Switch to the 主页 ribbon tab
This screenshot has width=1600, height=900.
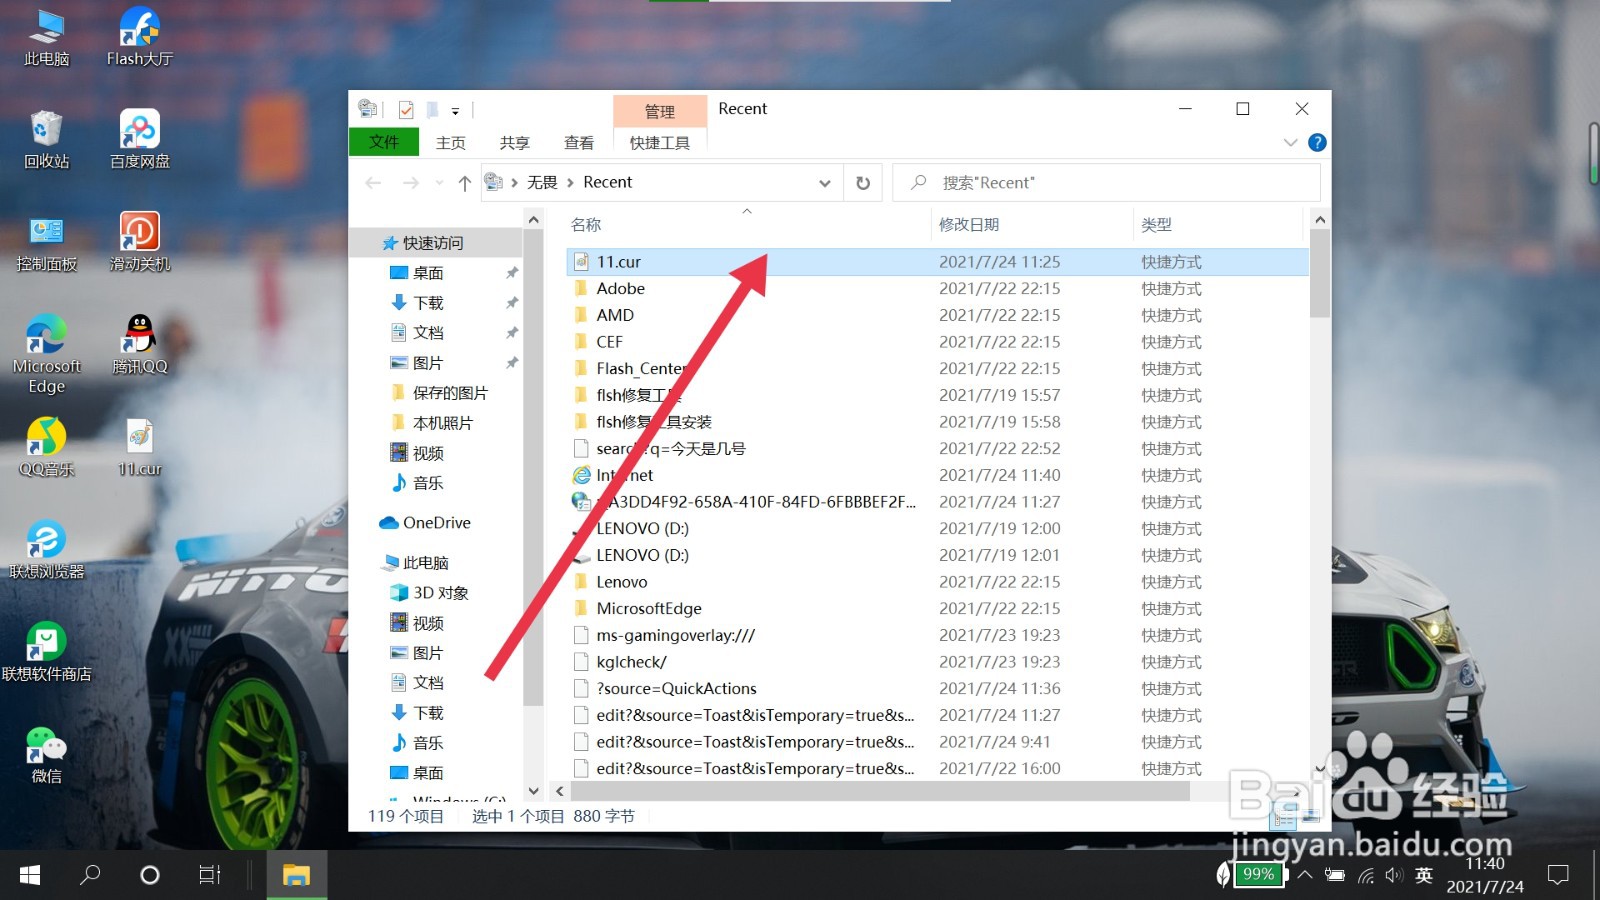[x=451, y=143]
